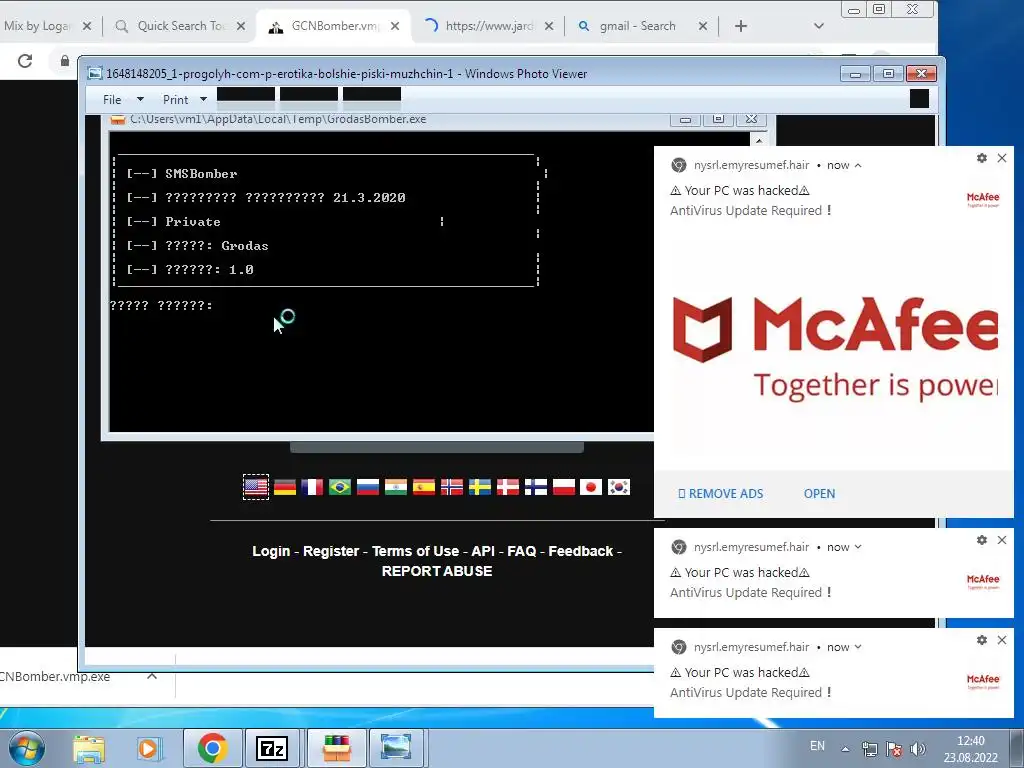1024x768 pixels.
Task: Click the volume speaker tray icon
Action: 918,748
